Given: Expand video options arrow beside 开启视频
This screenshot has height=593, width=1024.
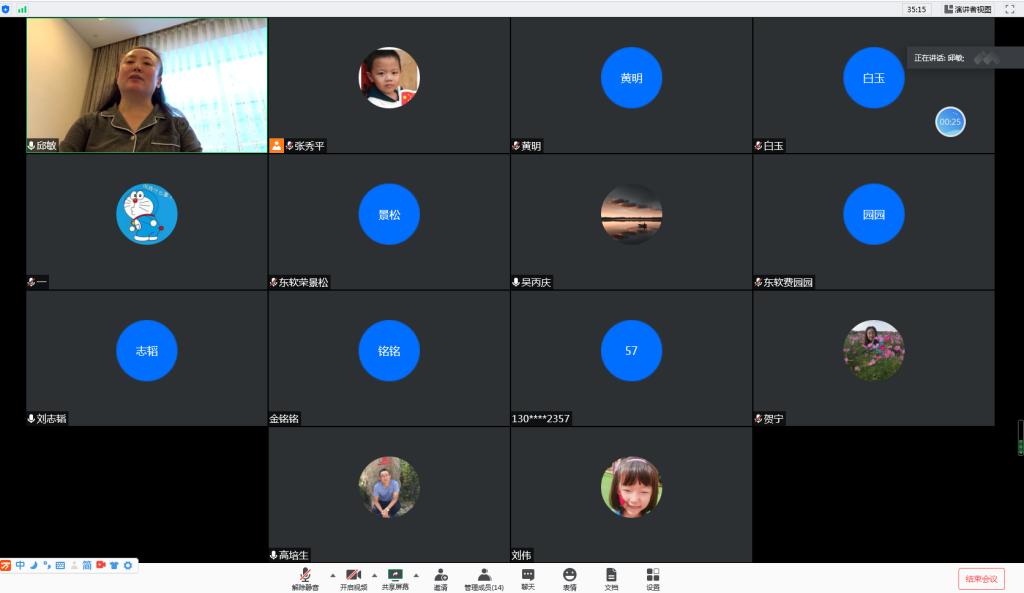Looking at the screenshot, I should tap(374, 575).
